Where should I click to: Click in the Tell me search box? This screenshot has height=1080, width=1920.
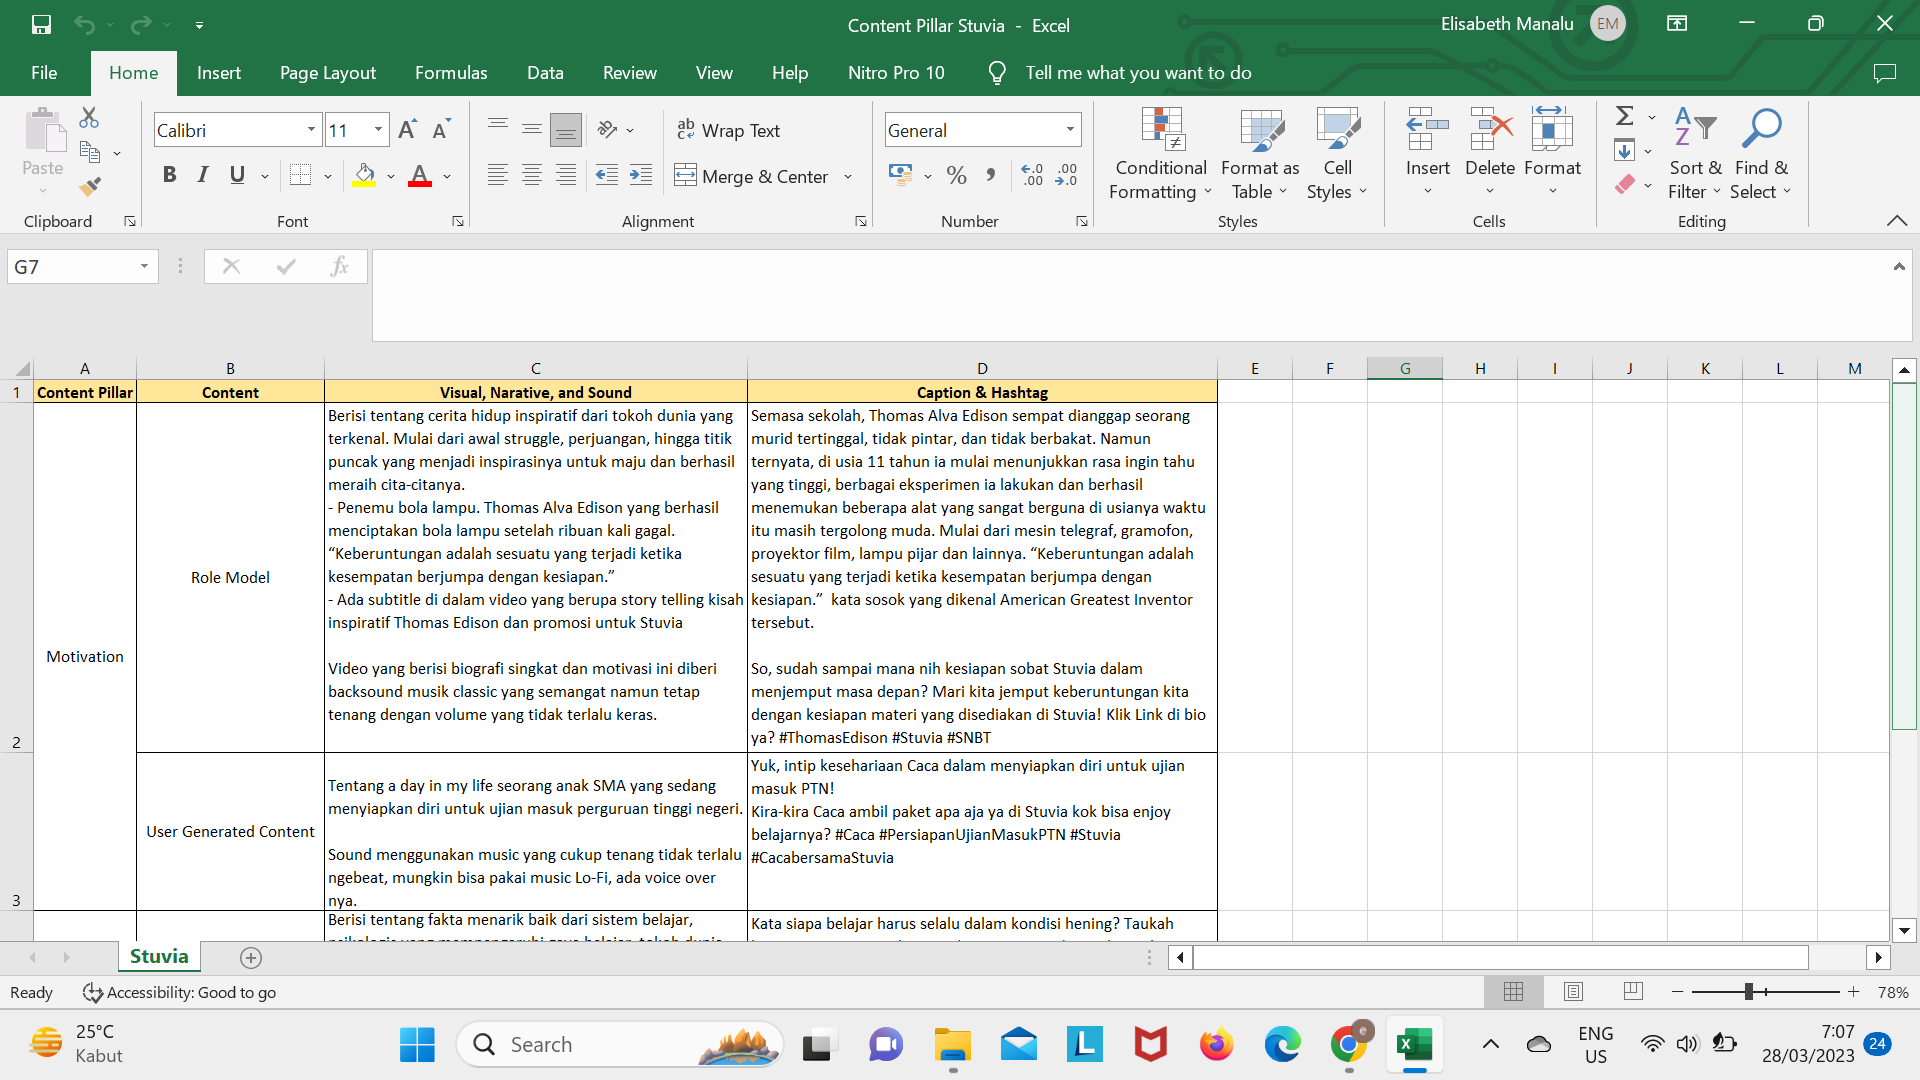(1138, 73)
